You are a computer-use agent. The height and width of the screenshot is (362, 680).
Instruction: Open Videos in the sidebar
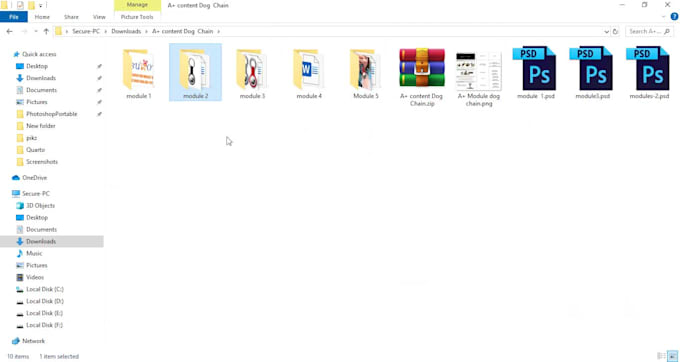pyautogui.click(x=35, y=277)
